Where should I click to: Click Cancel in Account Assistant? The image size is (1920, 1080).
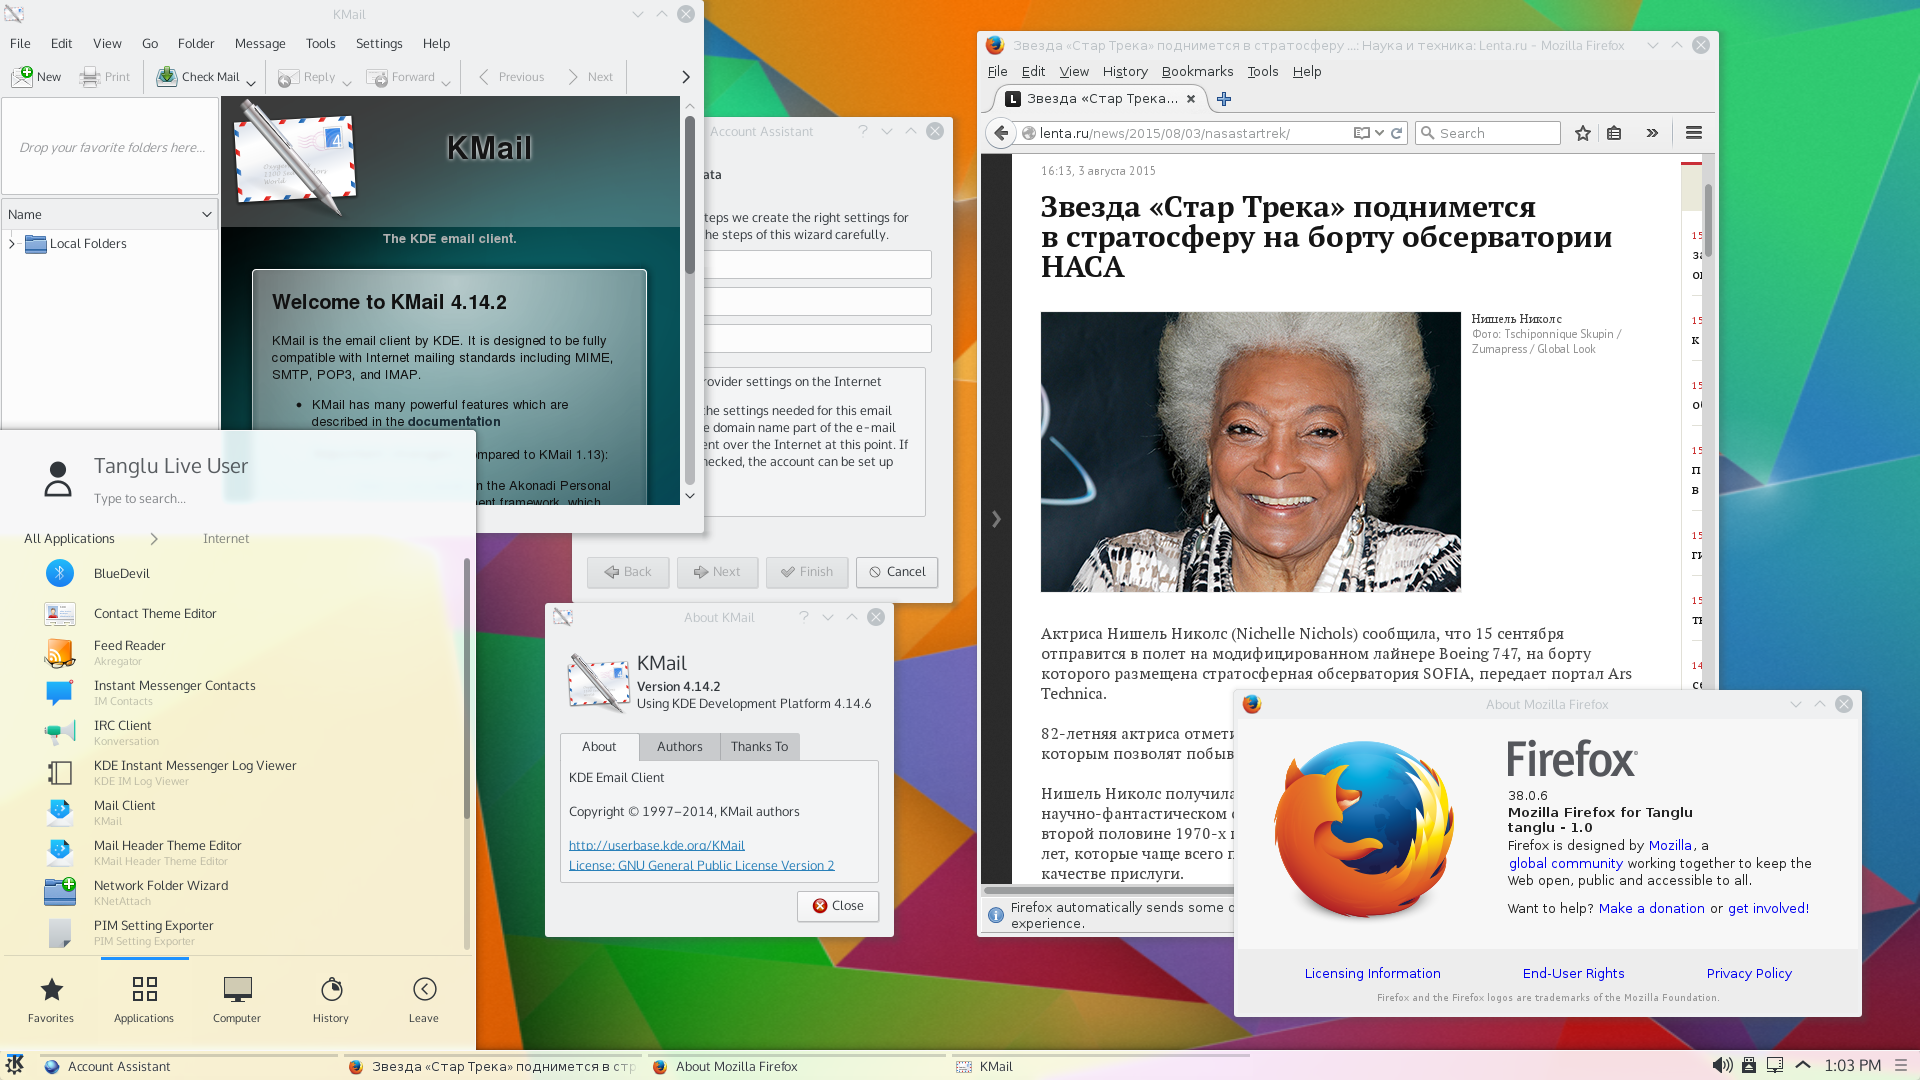tap(897, 572)
